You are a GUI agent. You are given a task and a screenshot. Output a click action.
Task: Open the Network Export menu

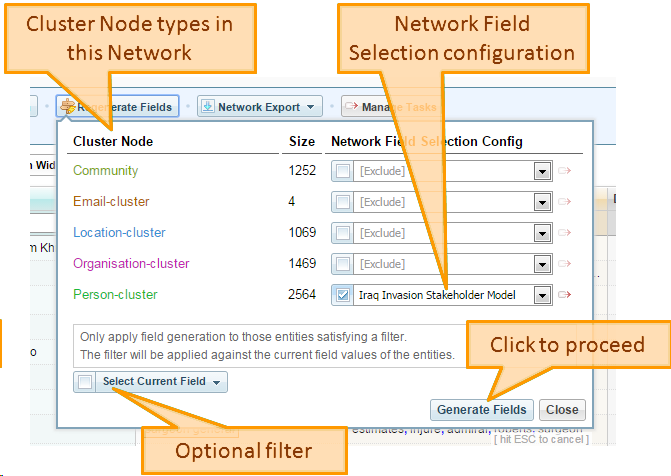pyautogui.click(x=260, y=107)
